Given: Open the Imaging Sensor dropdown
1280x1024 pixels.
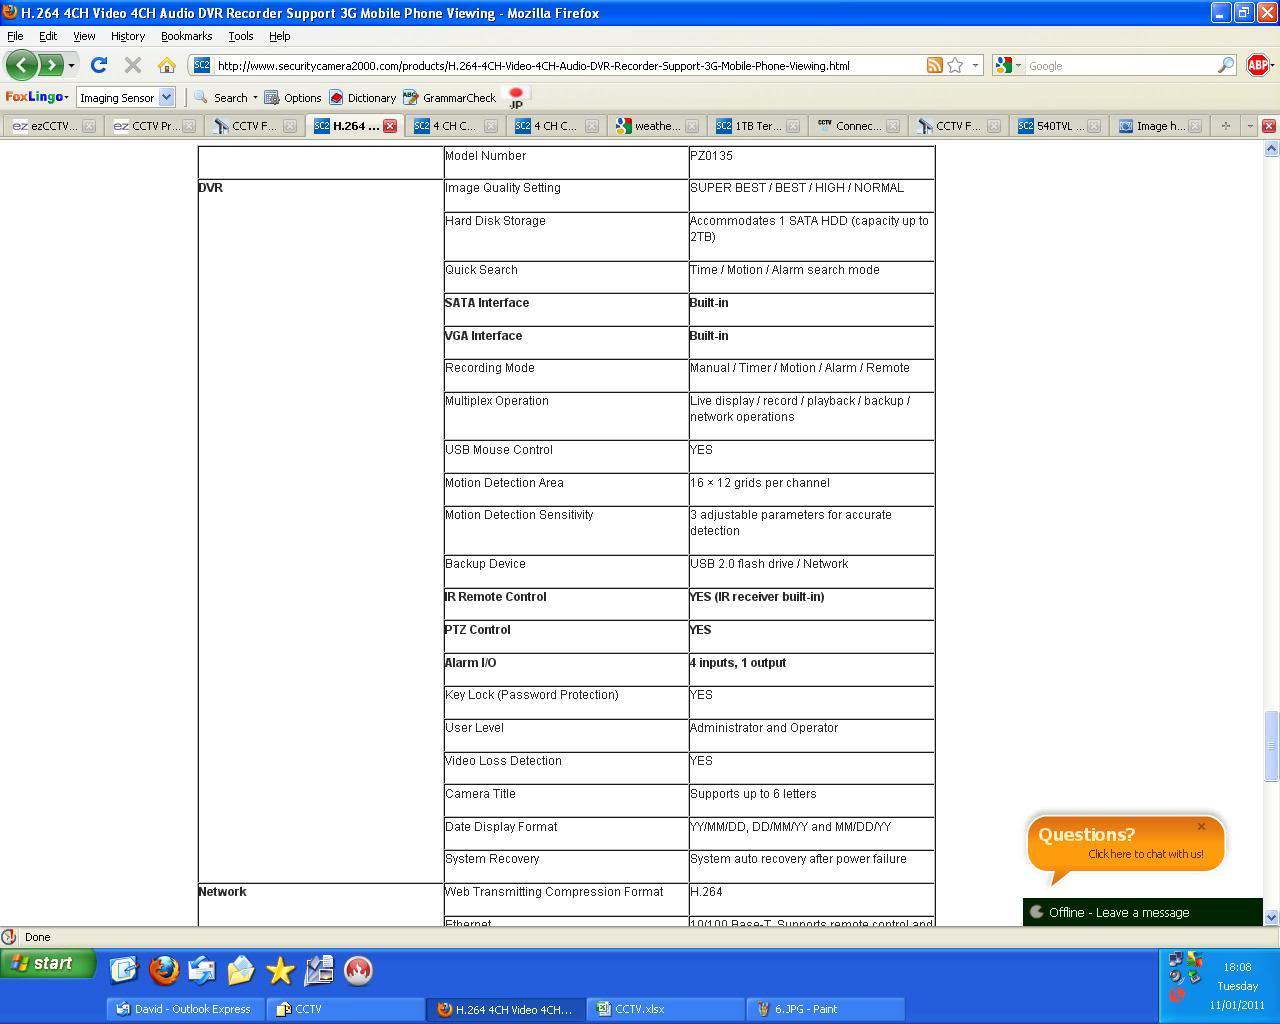Looking at the screenshot, I should click(166, 98).
